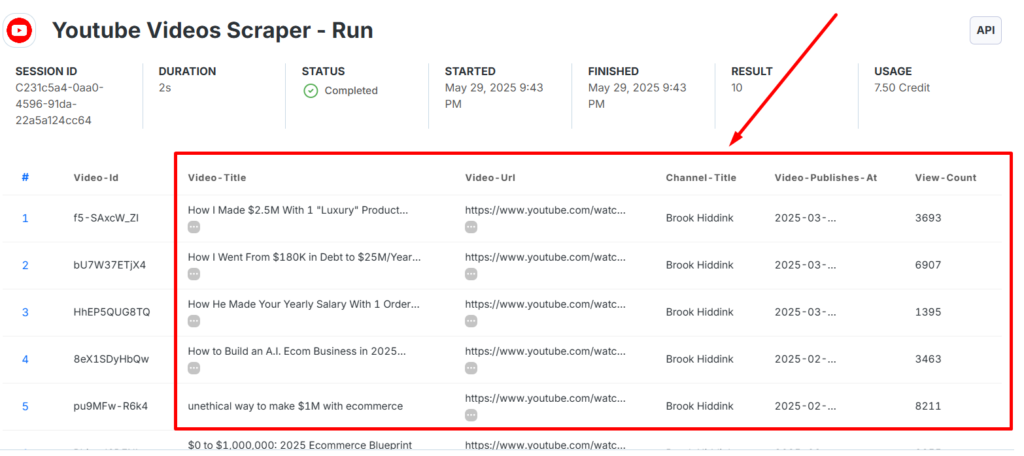Expand URL ellipsis in row 1
The image size is (1024, 456).
[x=472, y=227]
